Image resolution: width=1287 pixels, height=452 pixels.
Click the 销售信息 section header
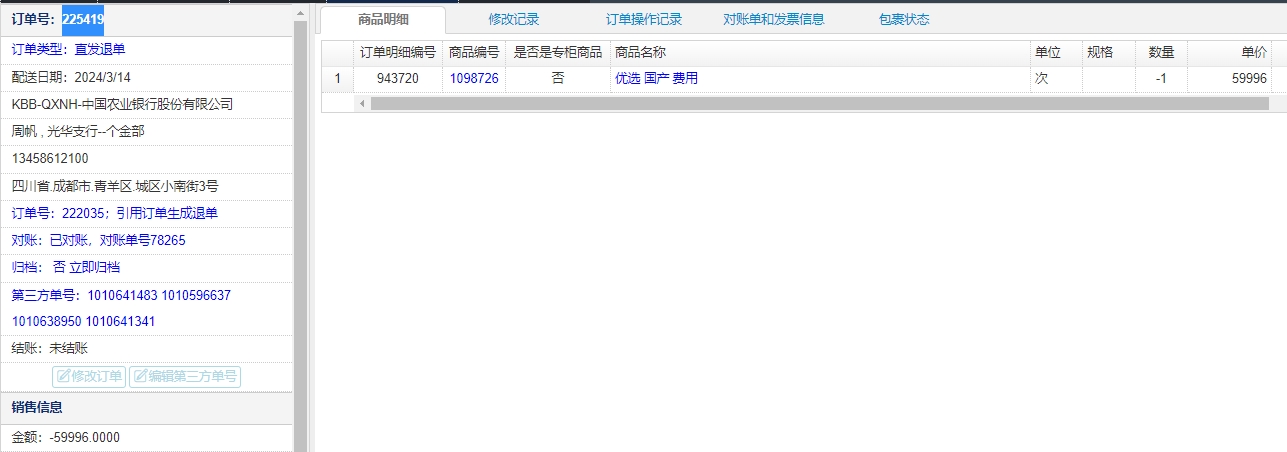tap(147, 407)
